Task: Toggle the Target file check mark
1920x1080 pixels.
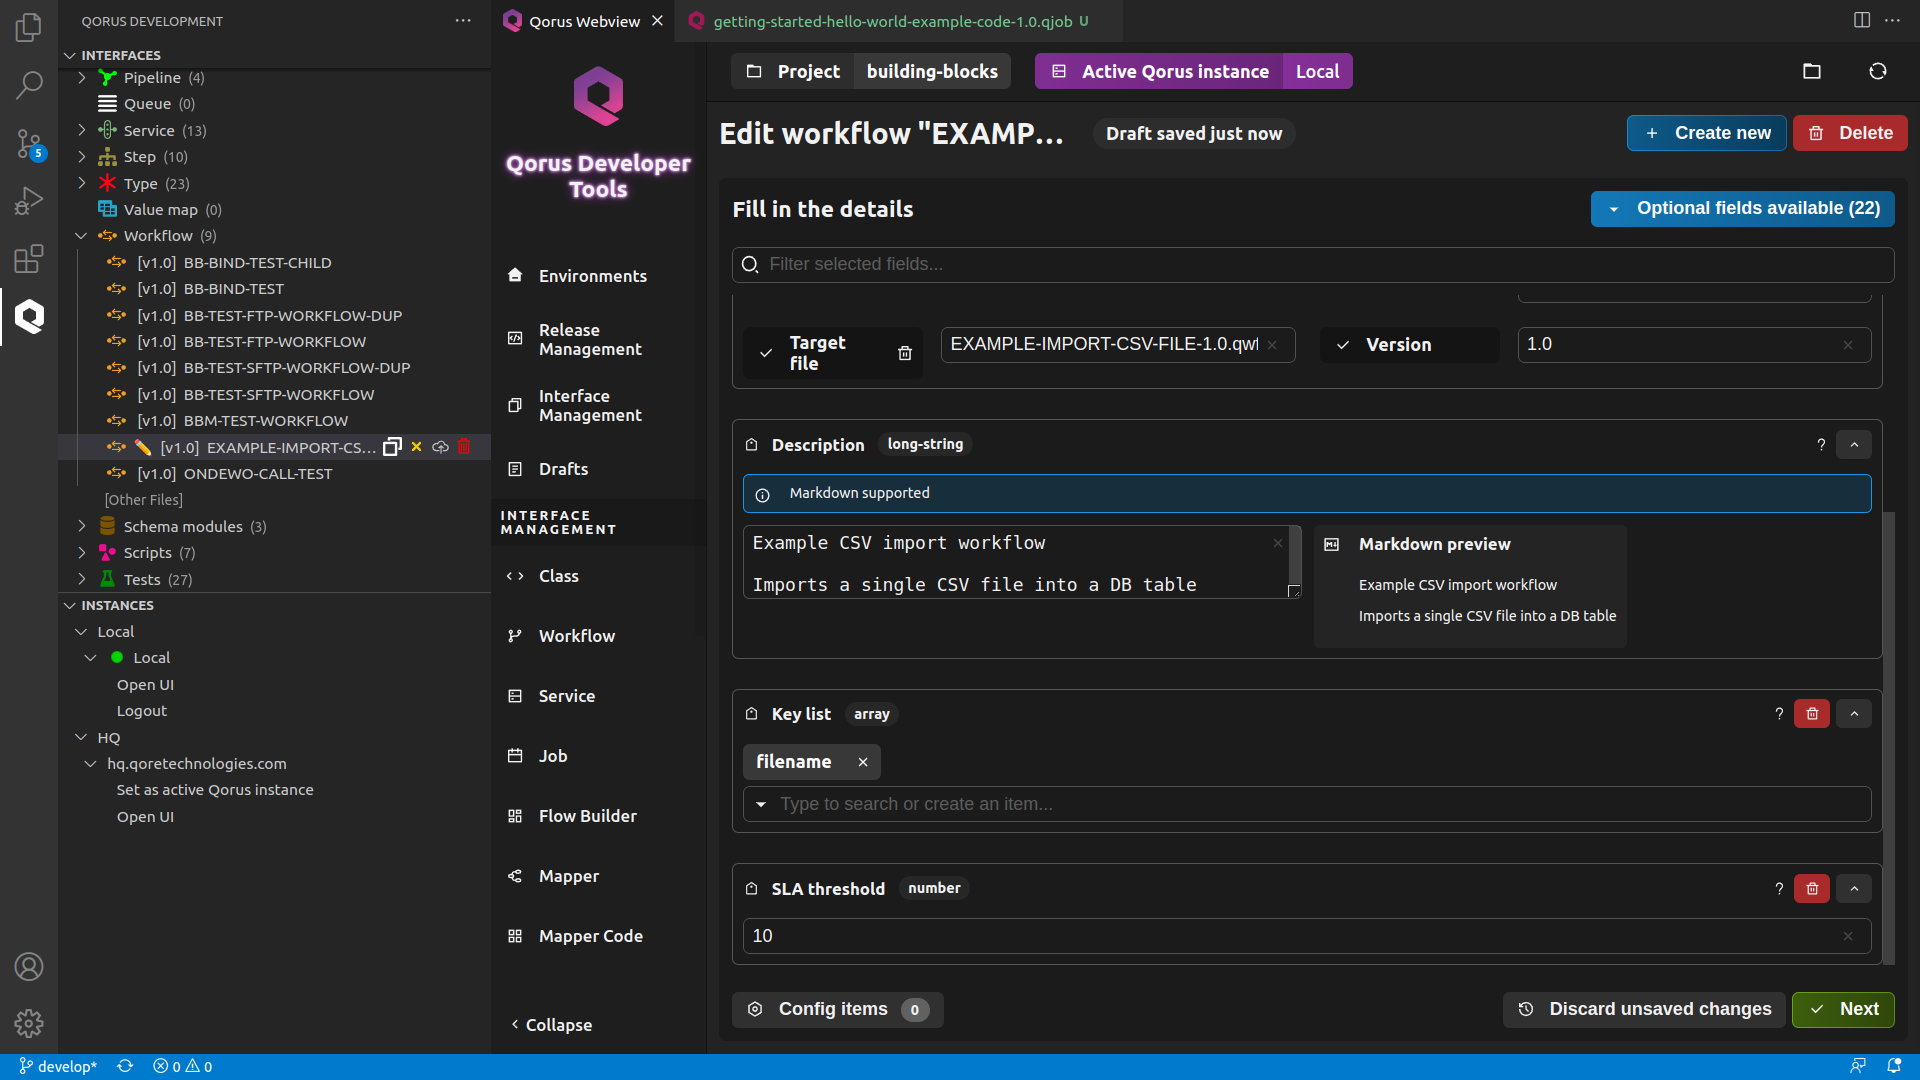Action: tap(766, 353)
